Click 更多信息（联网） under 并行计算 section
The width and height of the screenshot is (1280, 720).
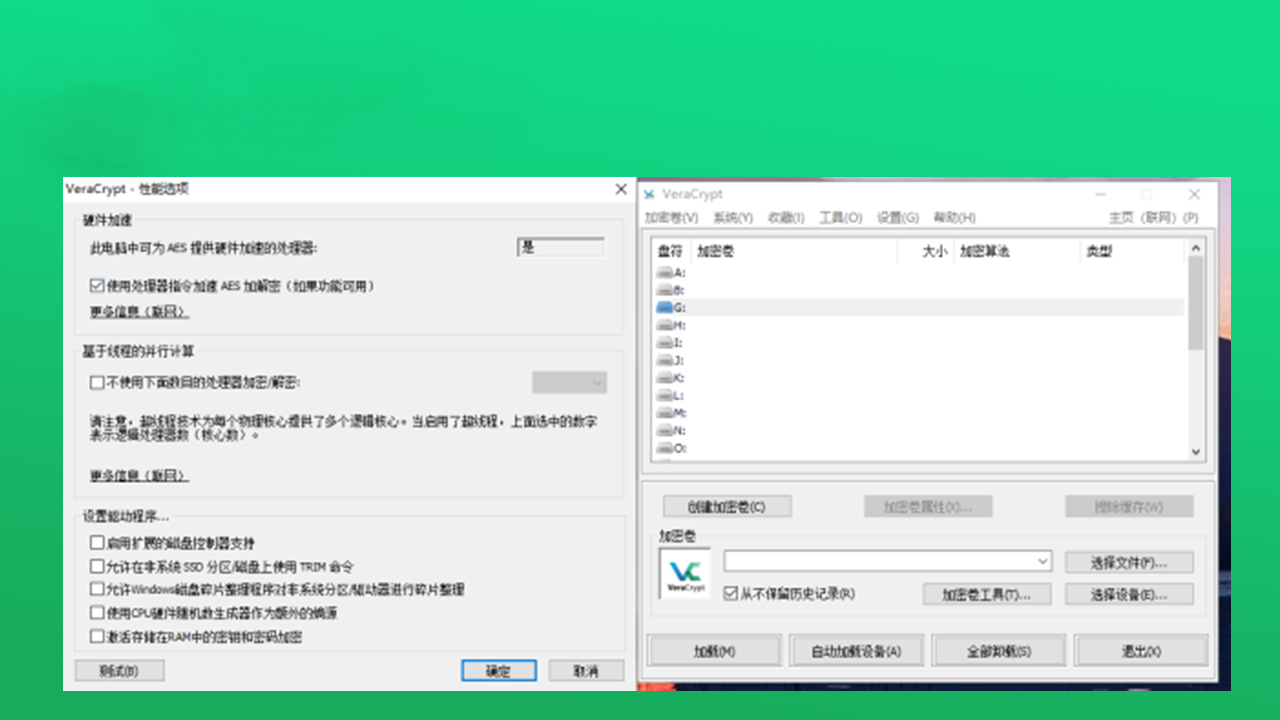coord(139,475)
